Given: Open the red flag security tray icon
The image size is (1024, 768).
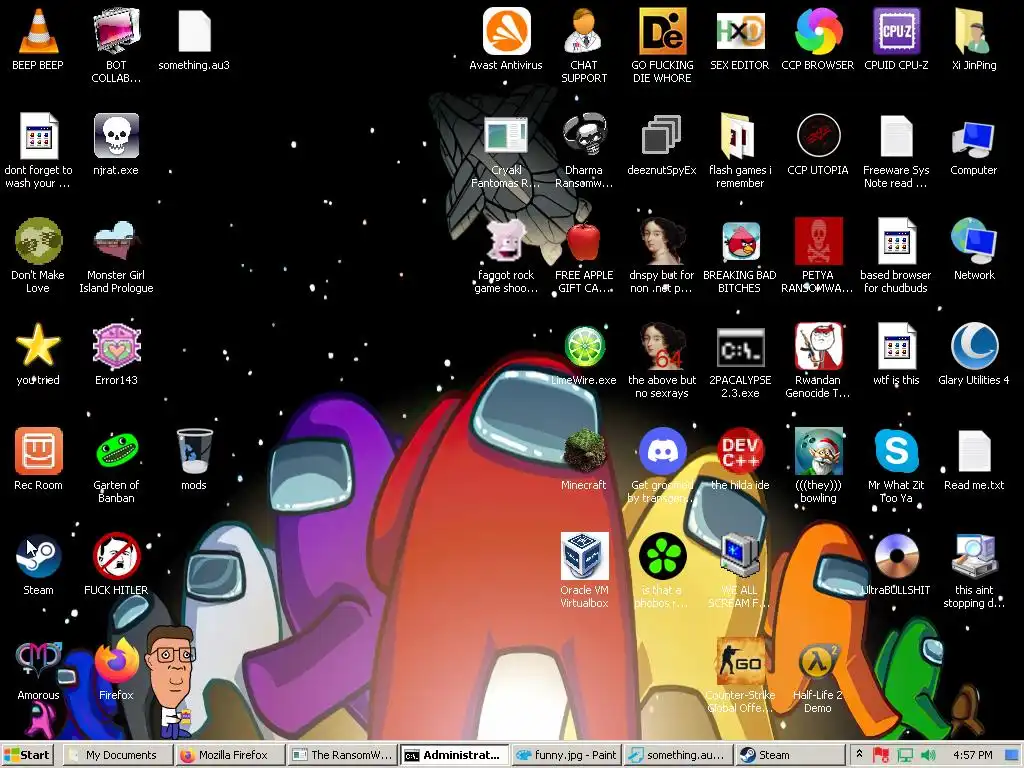Looking at the screenshot, I should (881, 756).
